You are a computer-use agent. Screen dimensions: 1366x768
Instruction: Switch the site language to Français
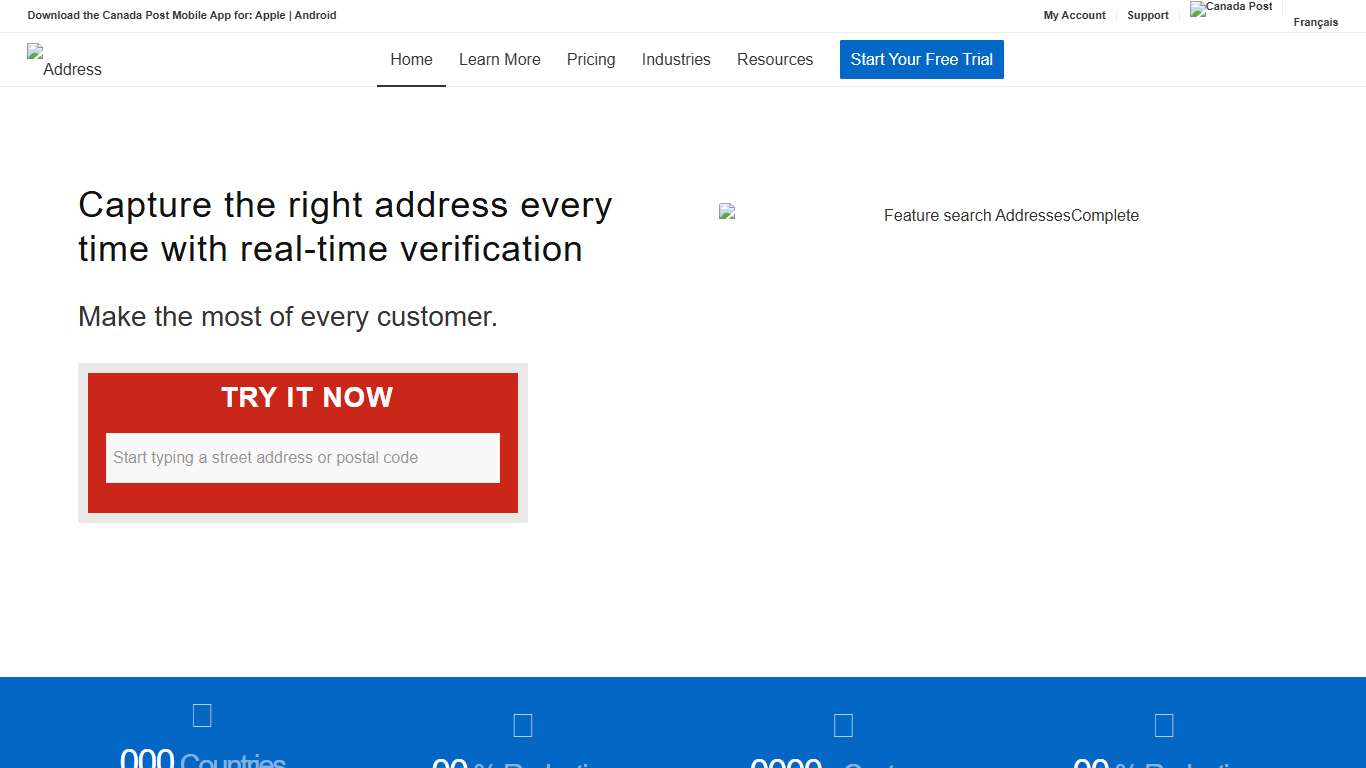pos(1315,21)
